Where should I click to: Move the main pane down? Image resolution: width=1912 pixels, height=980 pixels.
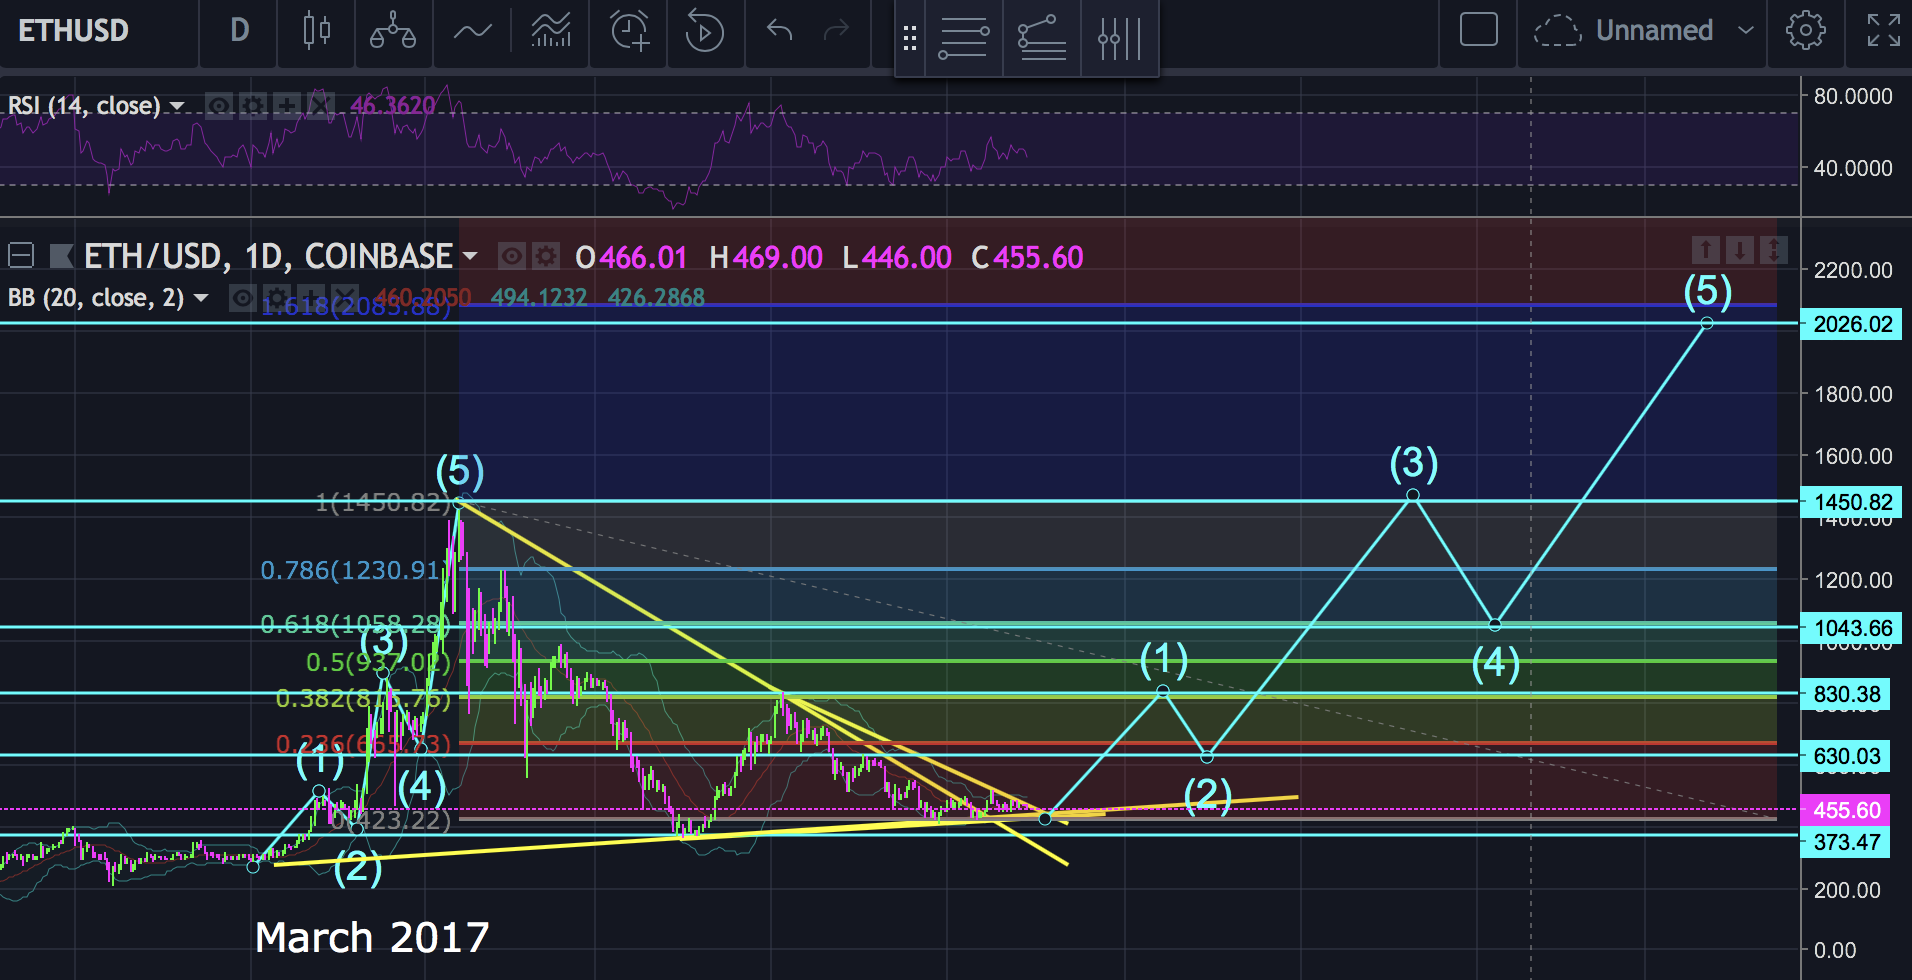click(1740, 250)
